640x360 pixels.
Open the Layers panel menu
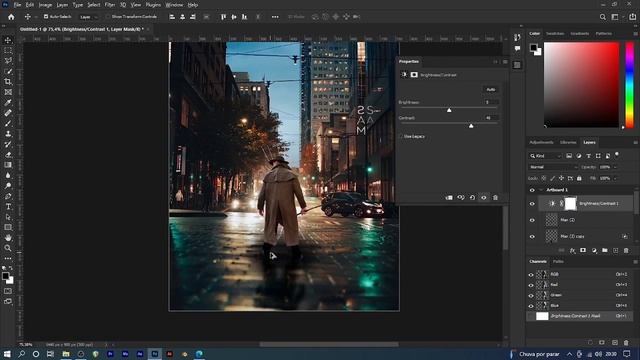(635, 142)
